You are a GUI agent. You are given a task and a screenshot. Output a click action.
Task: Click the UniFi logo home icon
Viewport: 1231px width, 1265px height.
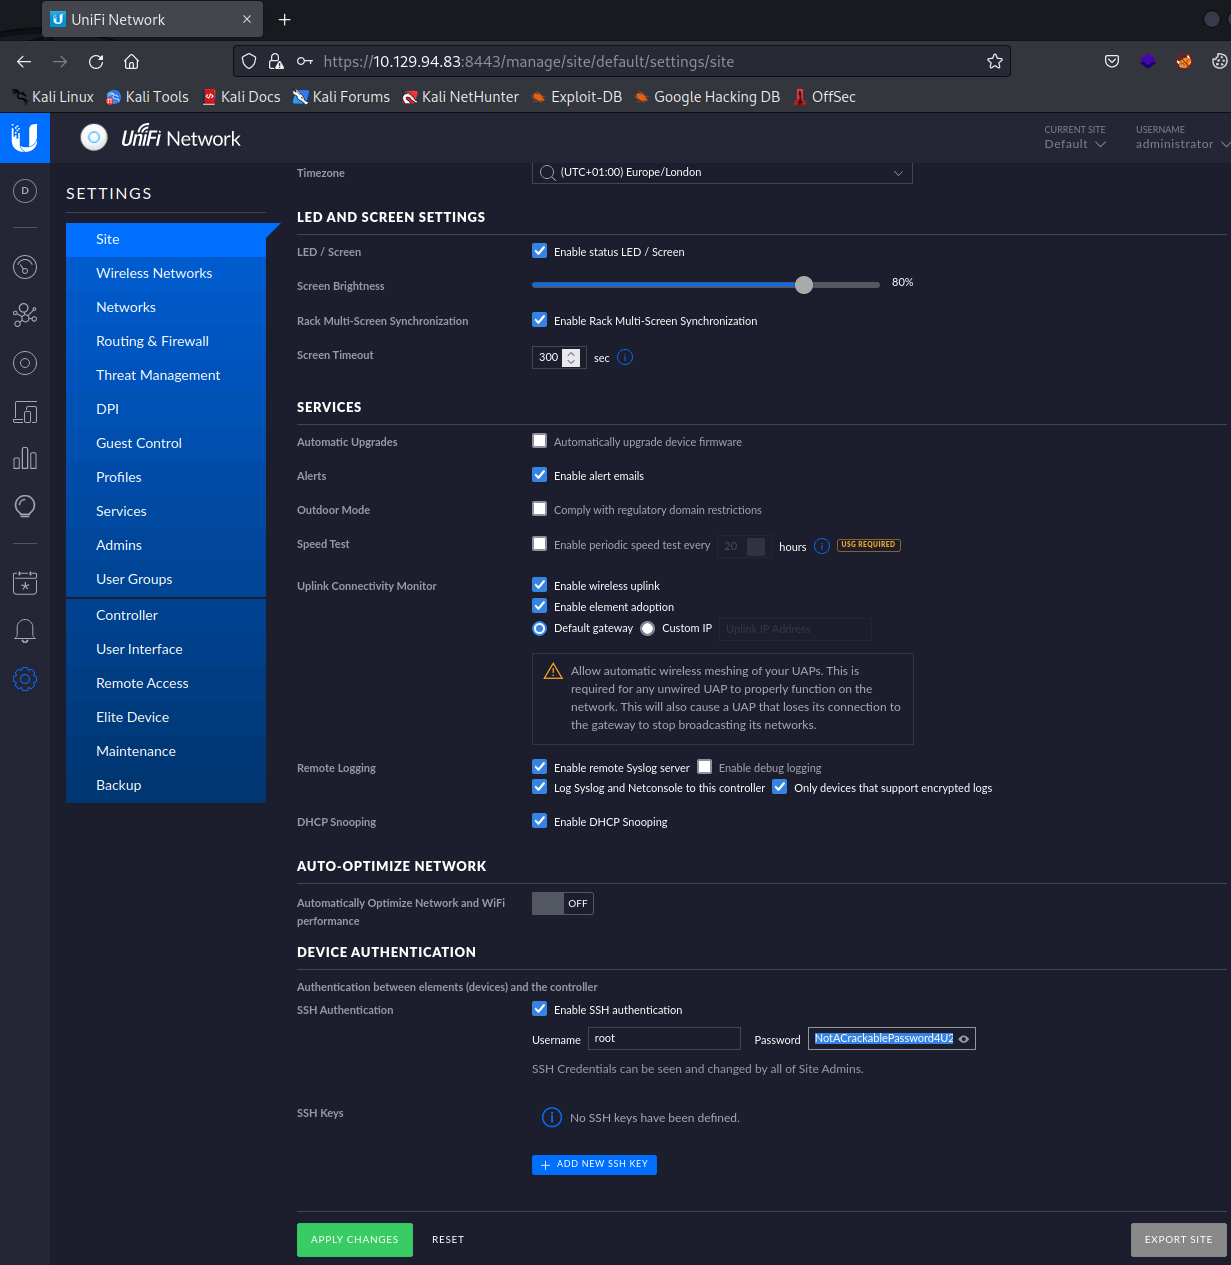25,137
